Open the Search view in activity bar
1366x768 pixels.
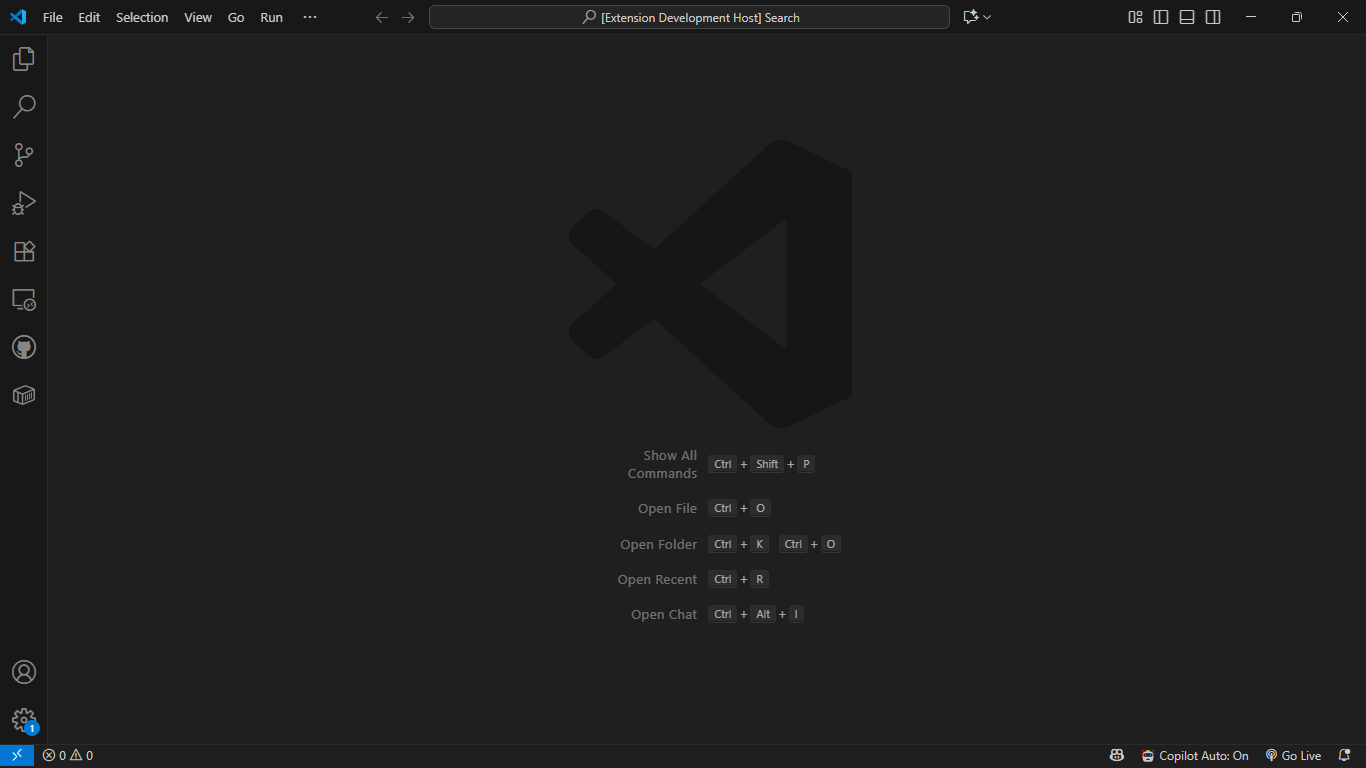pyautogui.click(x=24, y=107)
